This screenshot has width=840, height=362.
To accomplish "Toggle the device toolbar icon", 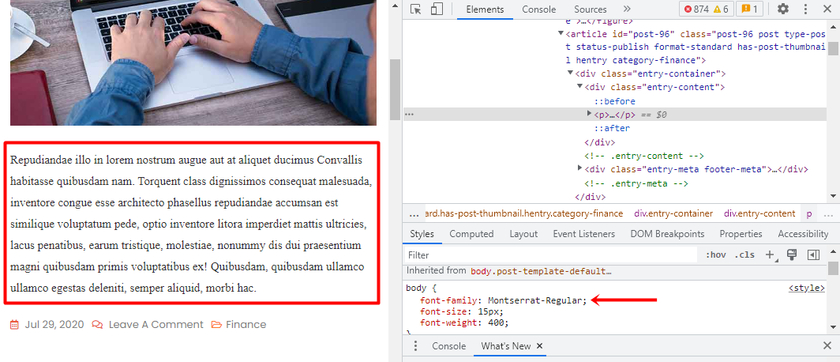I will tap(437, 9).
